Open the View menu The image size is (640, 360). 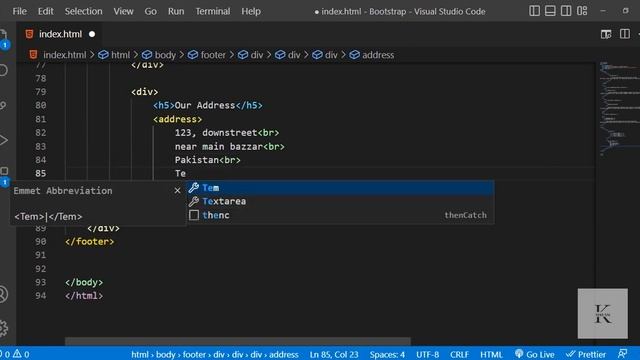point(123,11)
